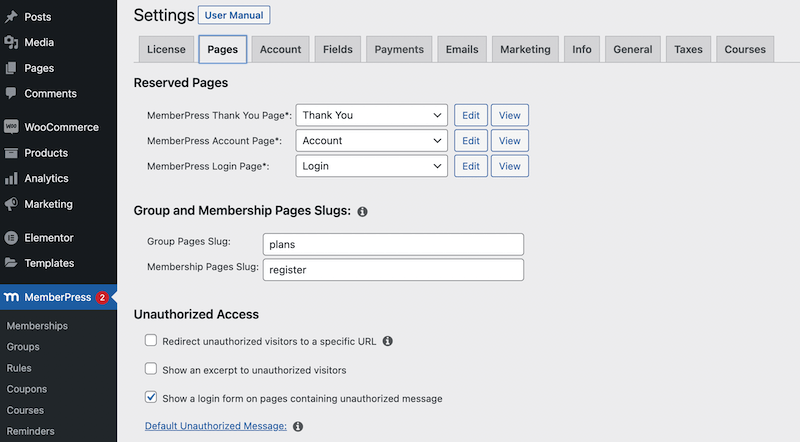The image size is (800, 442).
Task: Switch to the Taxes tab
Action: (688, 50)
